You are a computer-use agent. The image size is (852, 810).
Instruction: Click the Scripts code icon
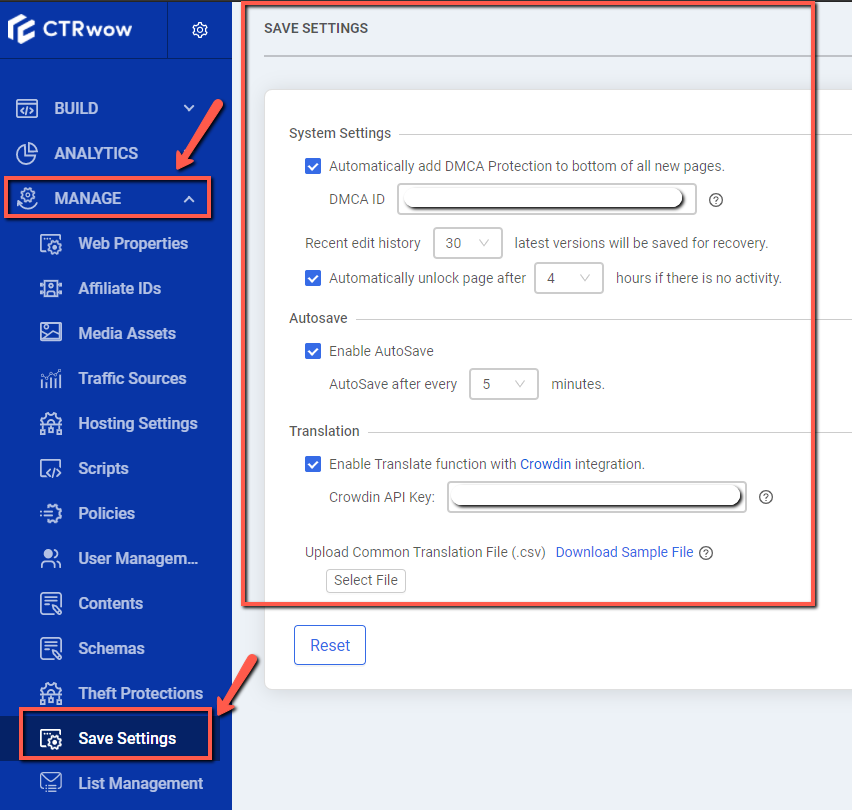point(51,468)
